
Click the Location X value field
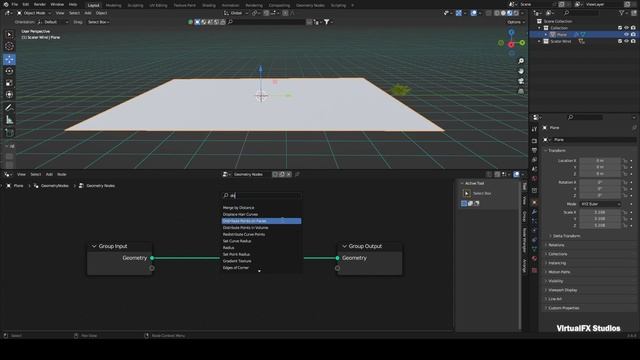tap(600, 161)
